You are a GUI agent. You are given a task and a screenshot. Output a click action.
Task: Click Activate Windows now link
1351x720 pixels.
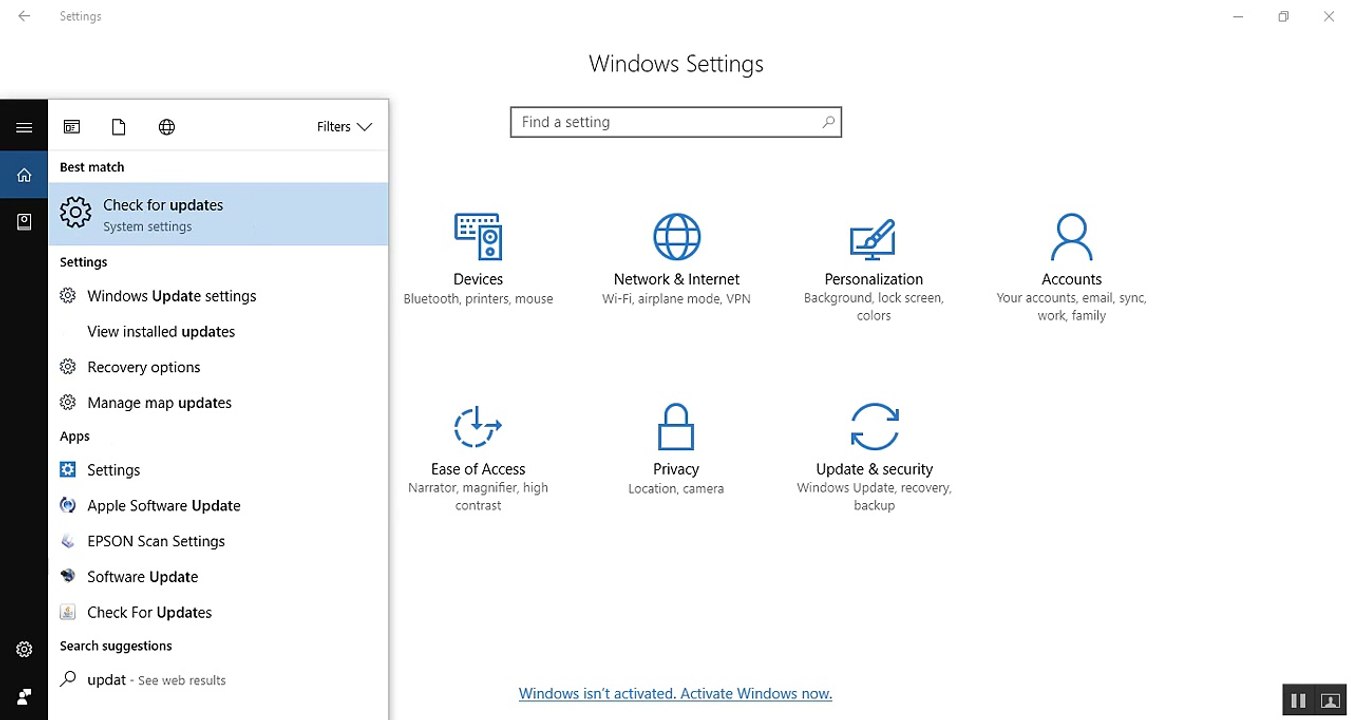click(x=675, y=693)
